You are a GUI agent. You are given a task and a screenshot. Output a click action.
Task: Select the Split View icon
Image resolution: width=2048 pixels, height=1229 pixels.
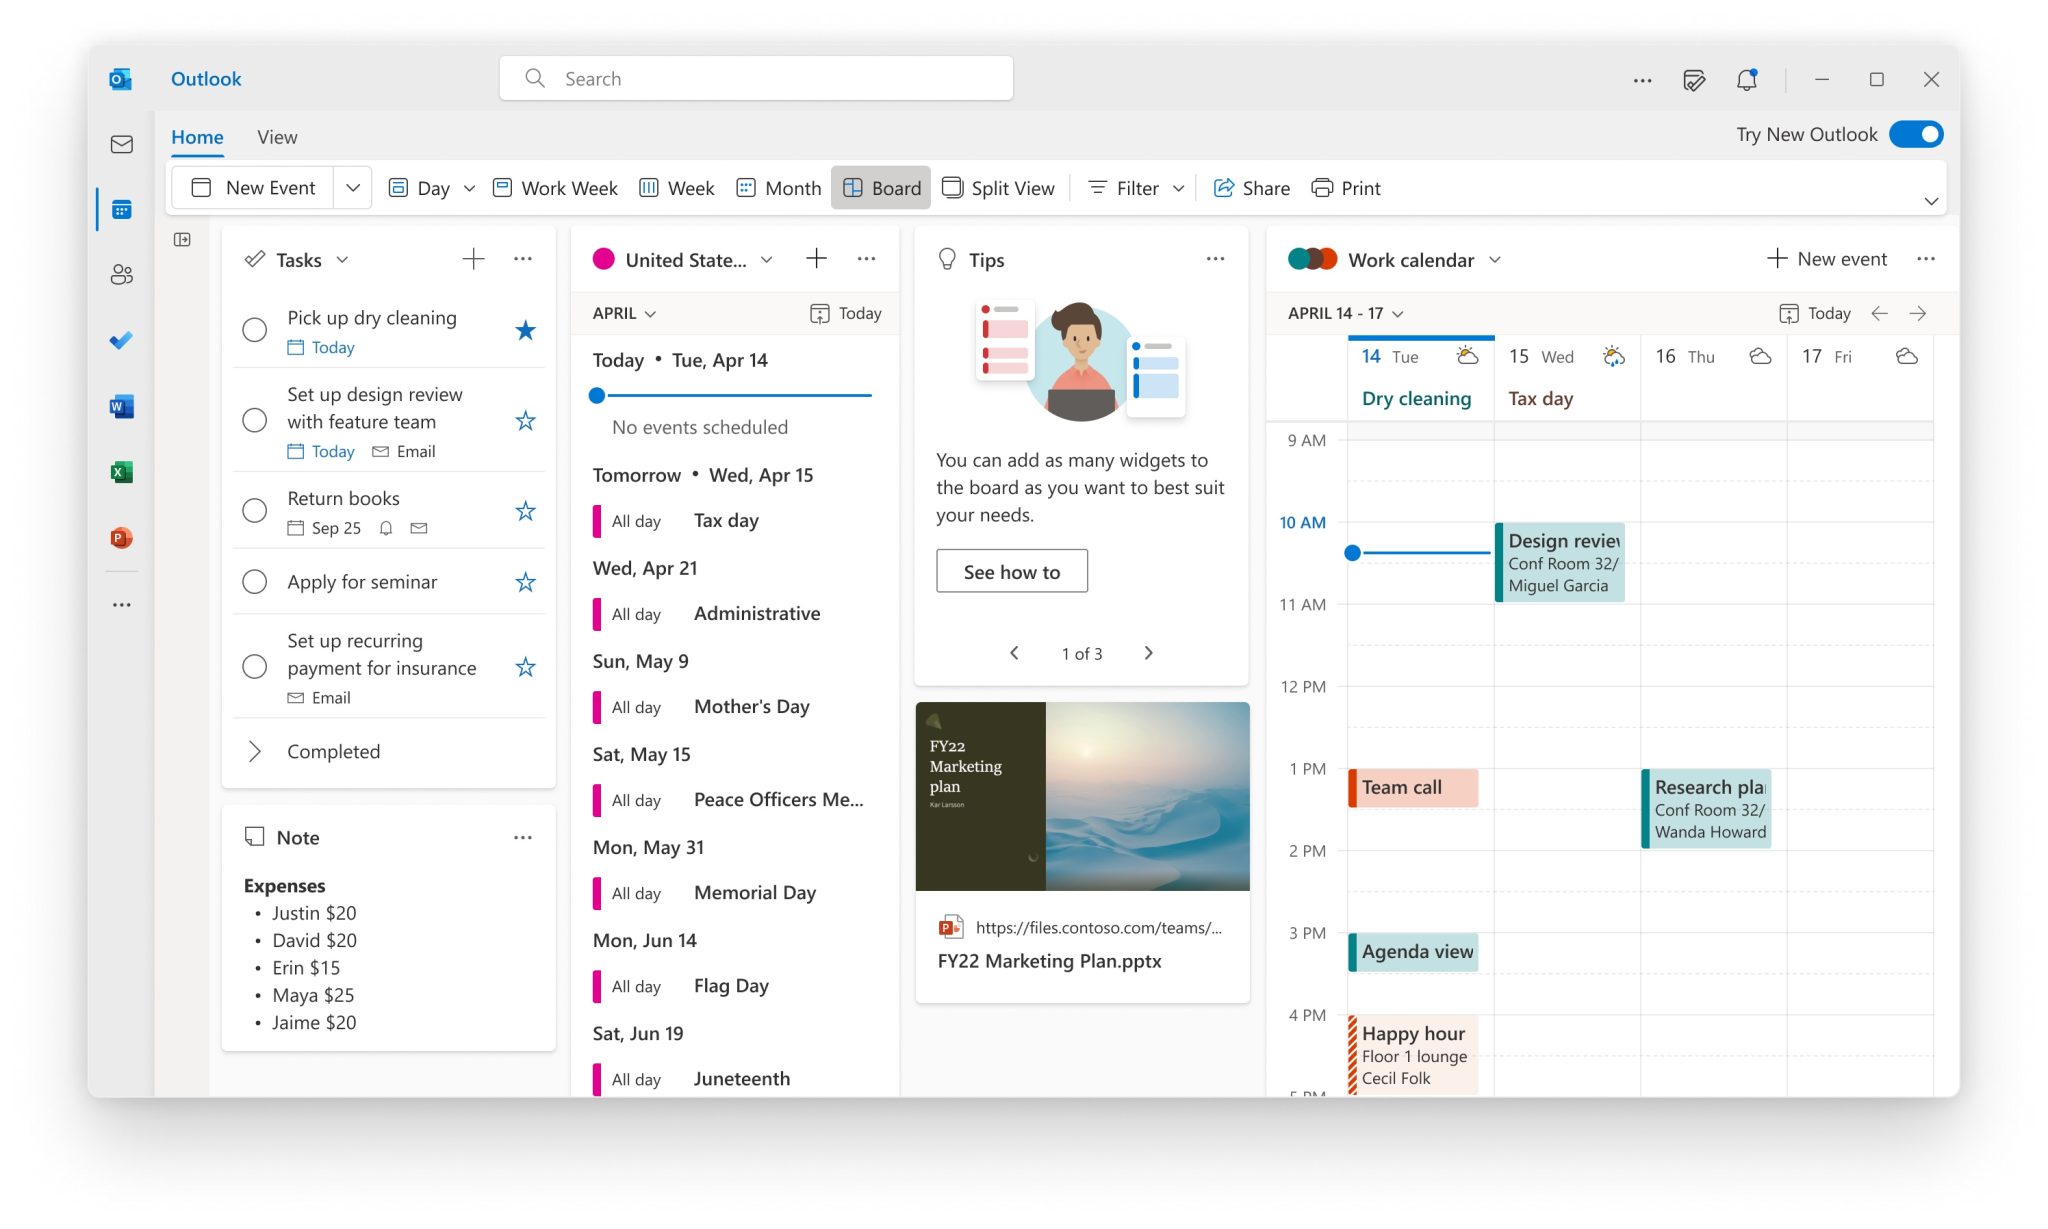[953, 187]
